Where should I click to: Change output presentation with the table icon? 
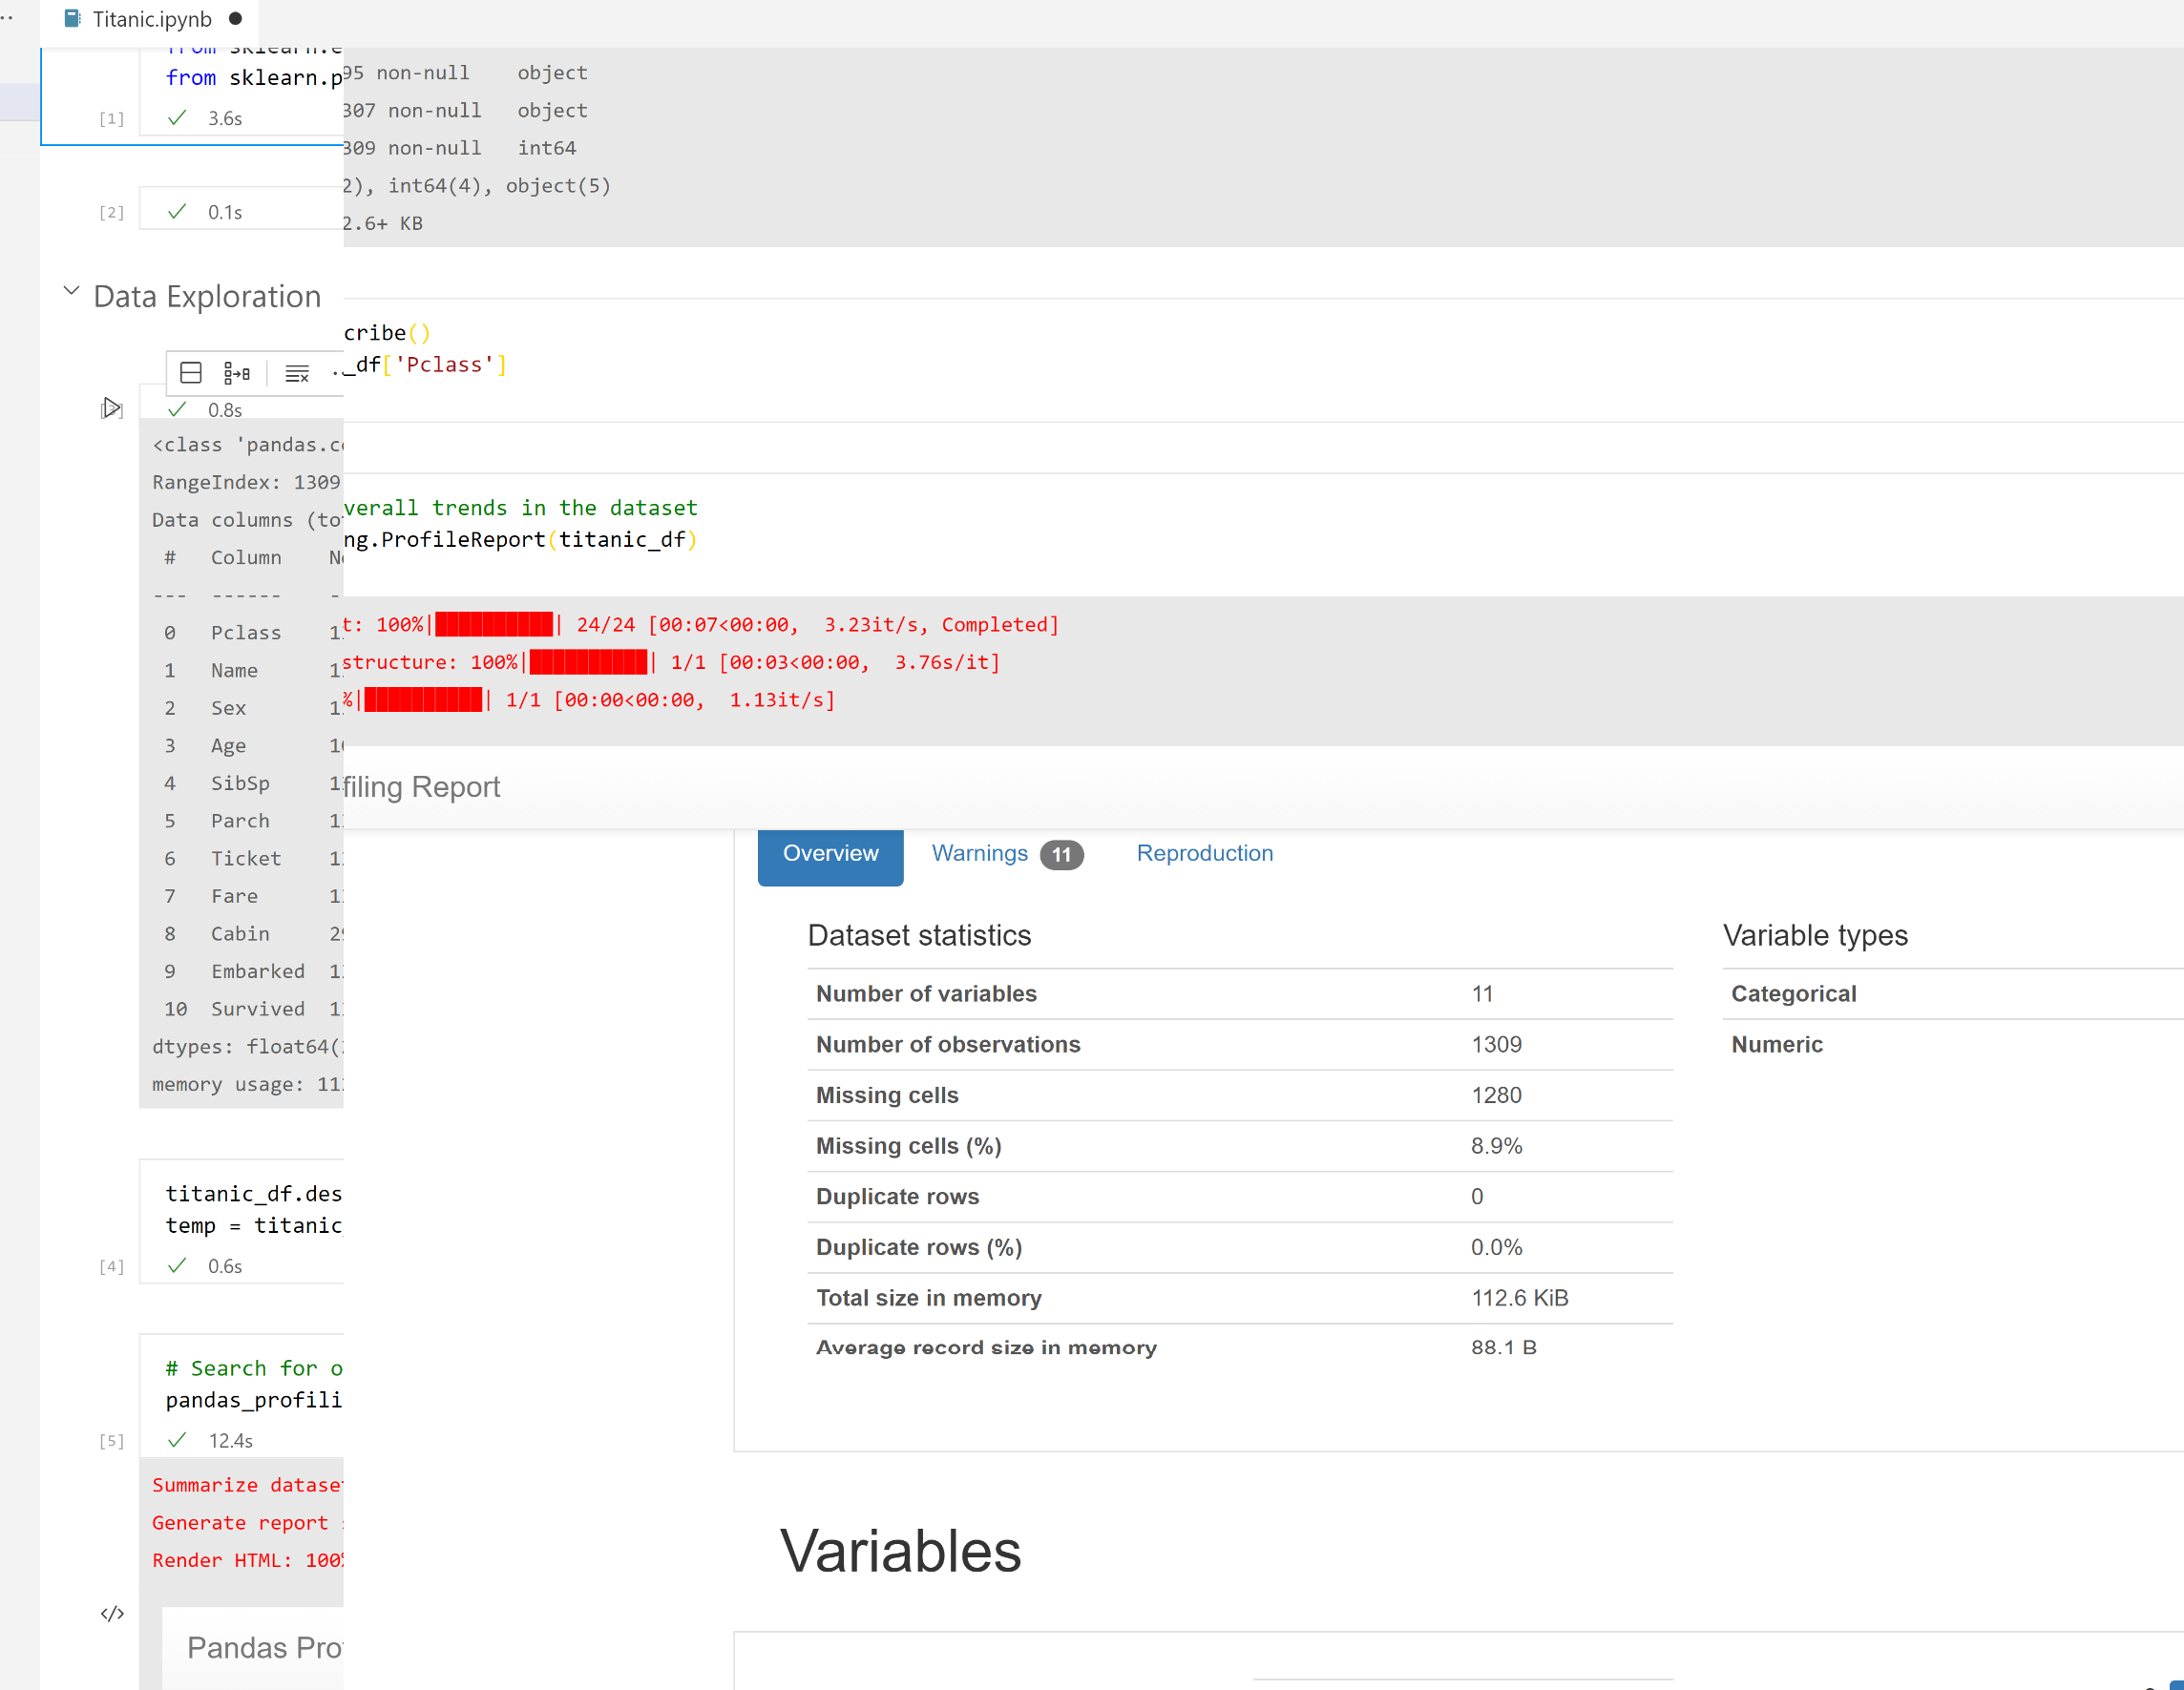(190, 372)
